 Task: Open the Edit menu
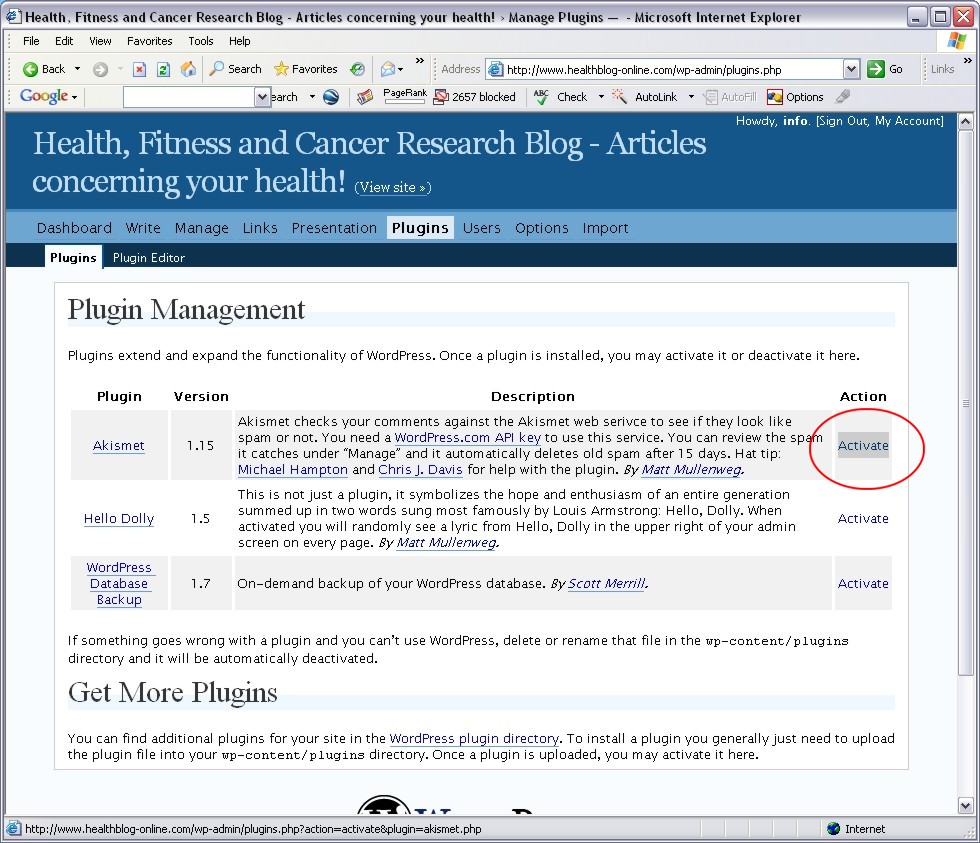click(x=64, y=41)
